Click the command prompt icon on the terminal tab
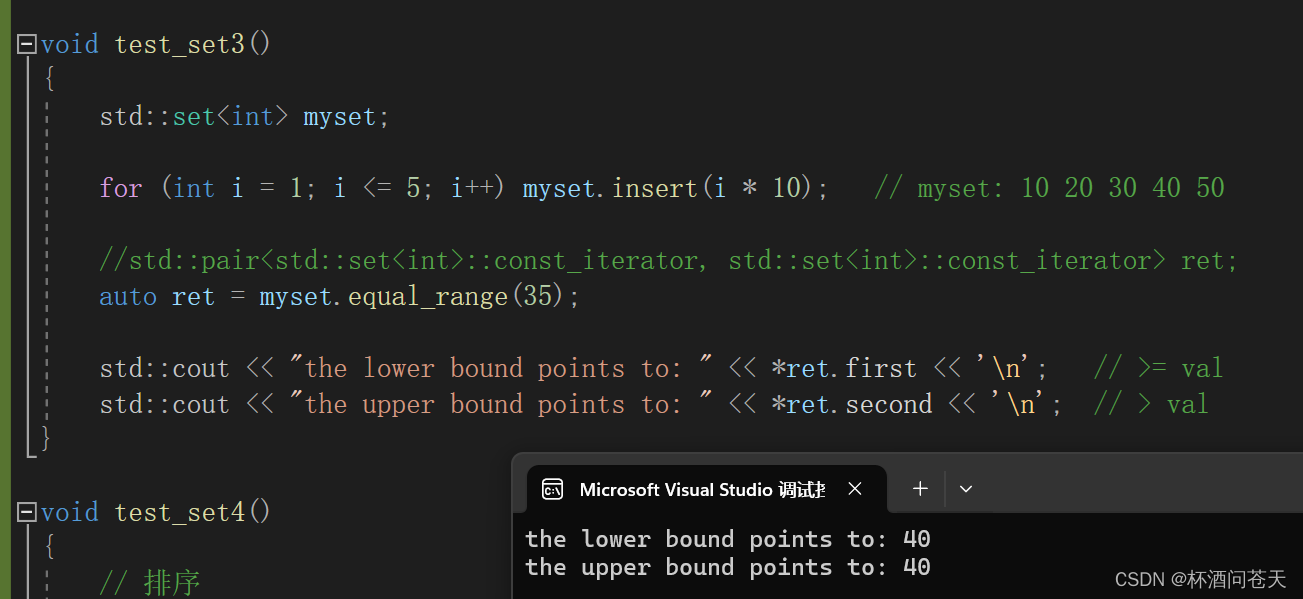This screenshot has width=1303, height=599. [x=554, y=489]
